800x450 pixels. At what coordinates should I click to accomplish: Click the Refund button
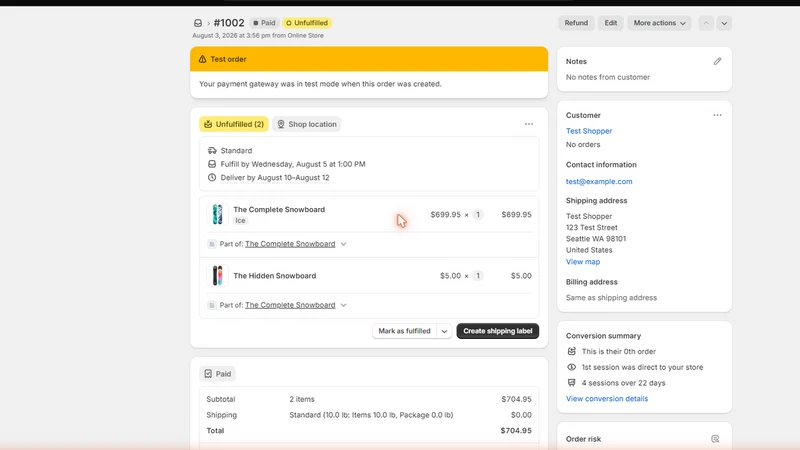coord(576,23)
